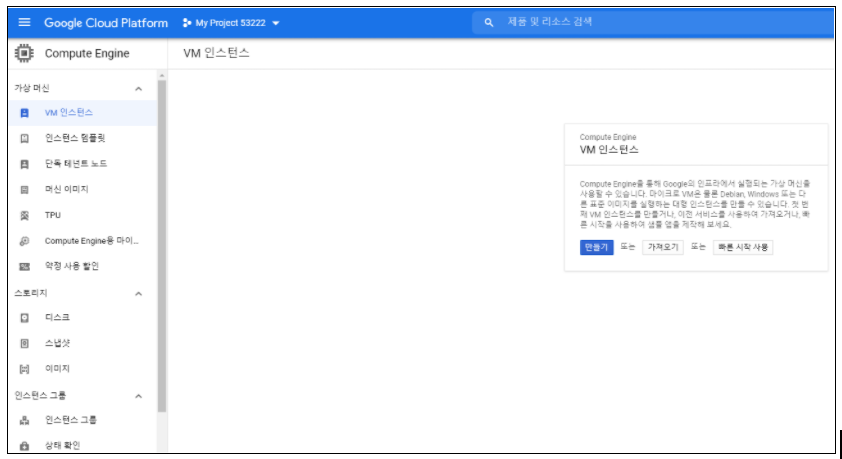This screenshot has width=842, height=459.
Task: Select 이미지 in the sidebar
Action: [57, 369]
